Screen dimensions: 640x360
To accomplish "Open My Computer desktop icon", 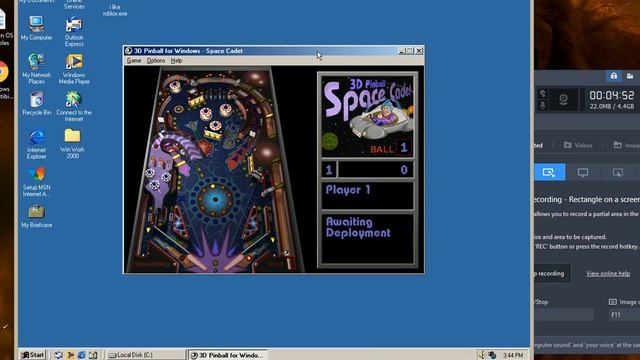I will pos(36,28).
